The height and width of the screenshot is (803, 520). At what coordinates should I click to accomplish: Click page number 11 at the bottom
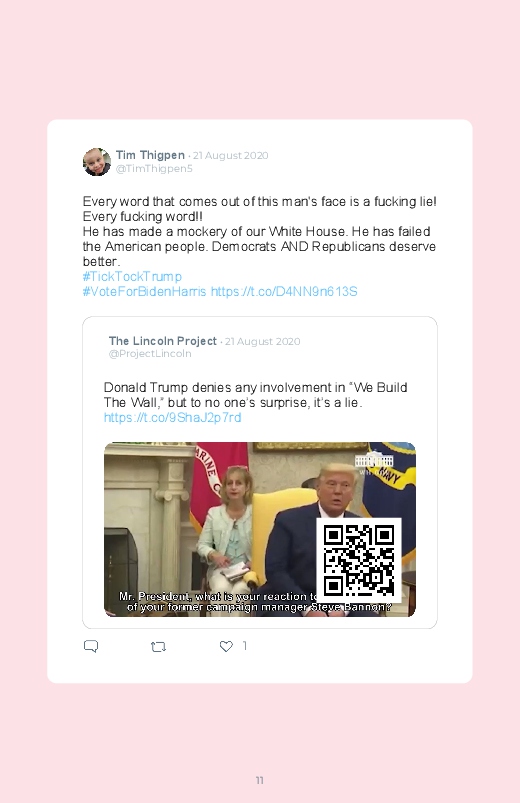pos(260,780)
